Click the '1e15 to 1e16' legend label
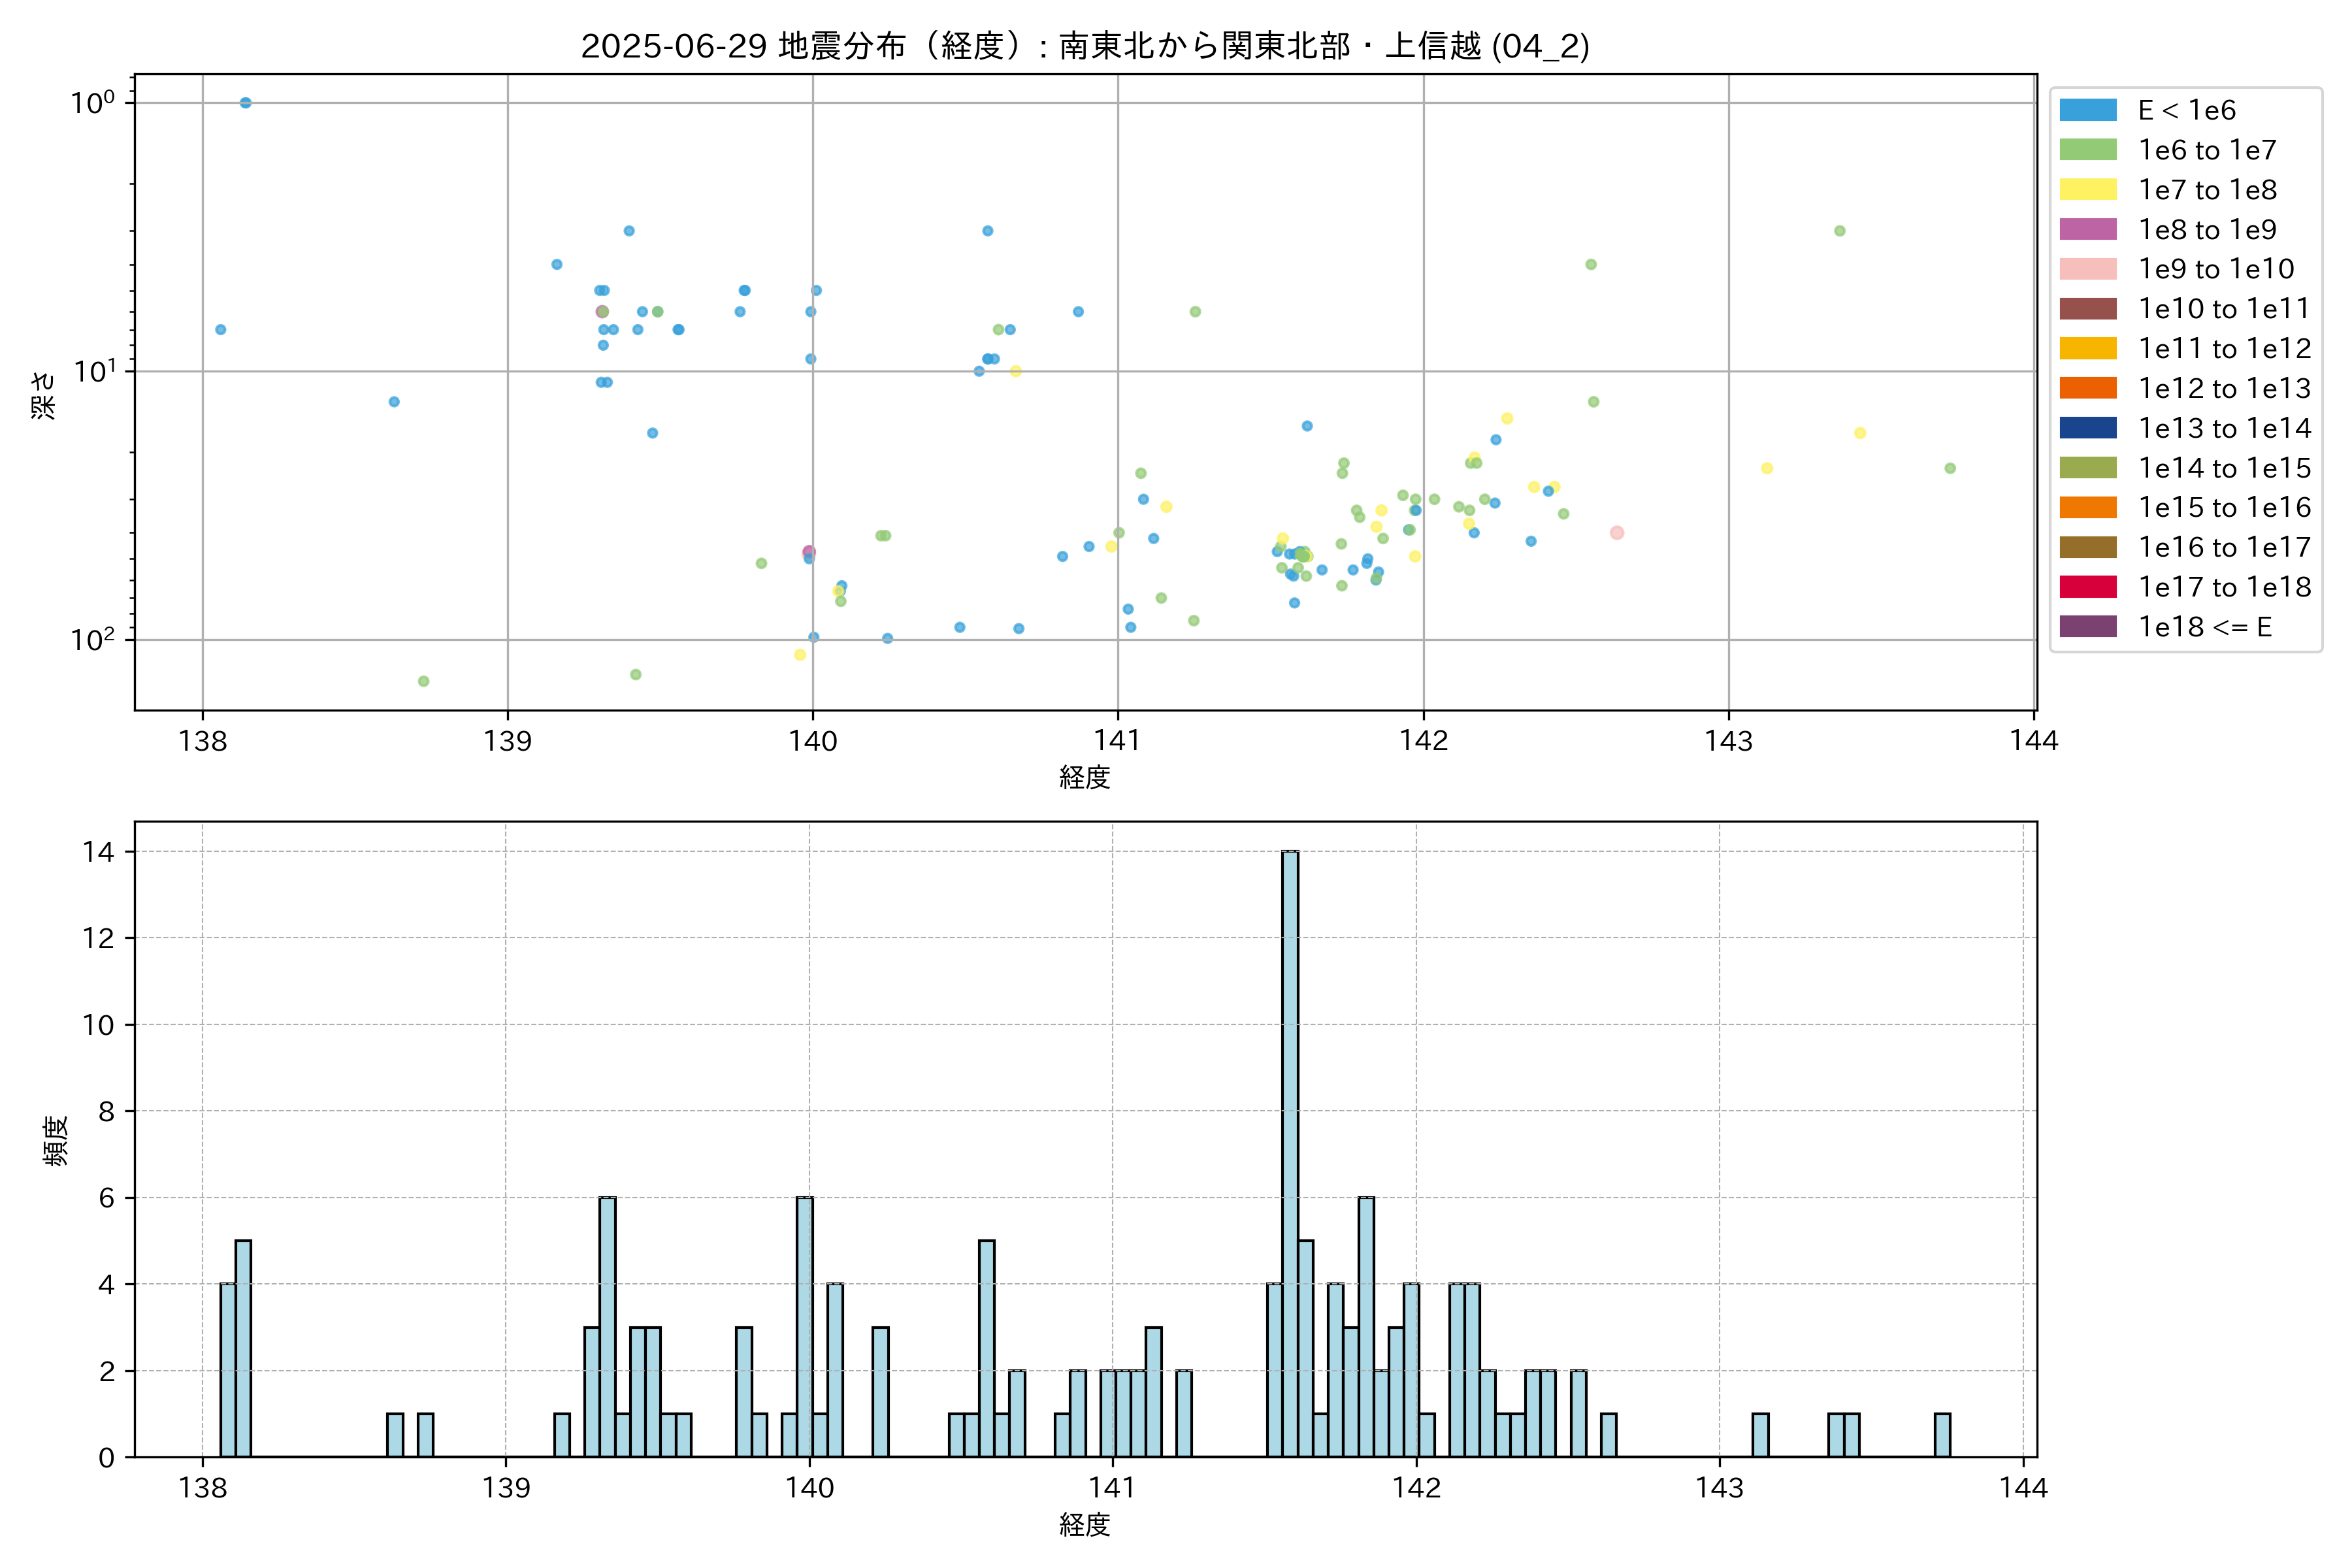Screen dimensions: 2352x1568 pyautogui.click(x=2224, y=508)
